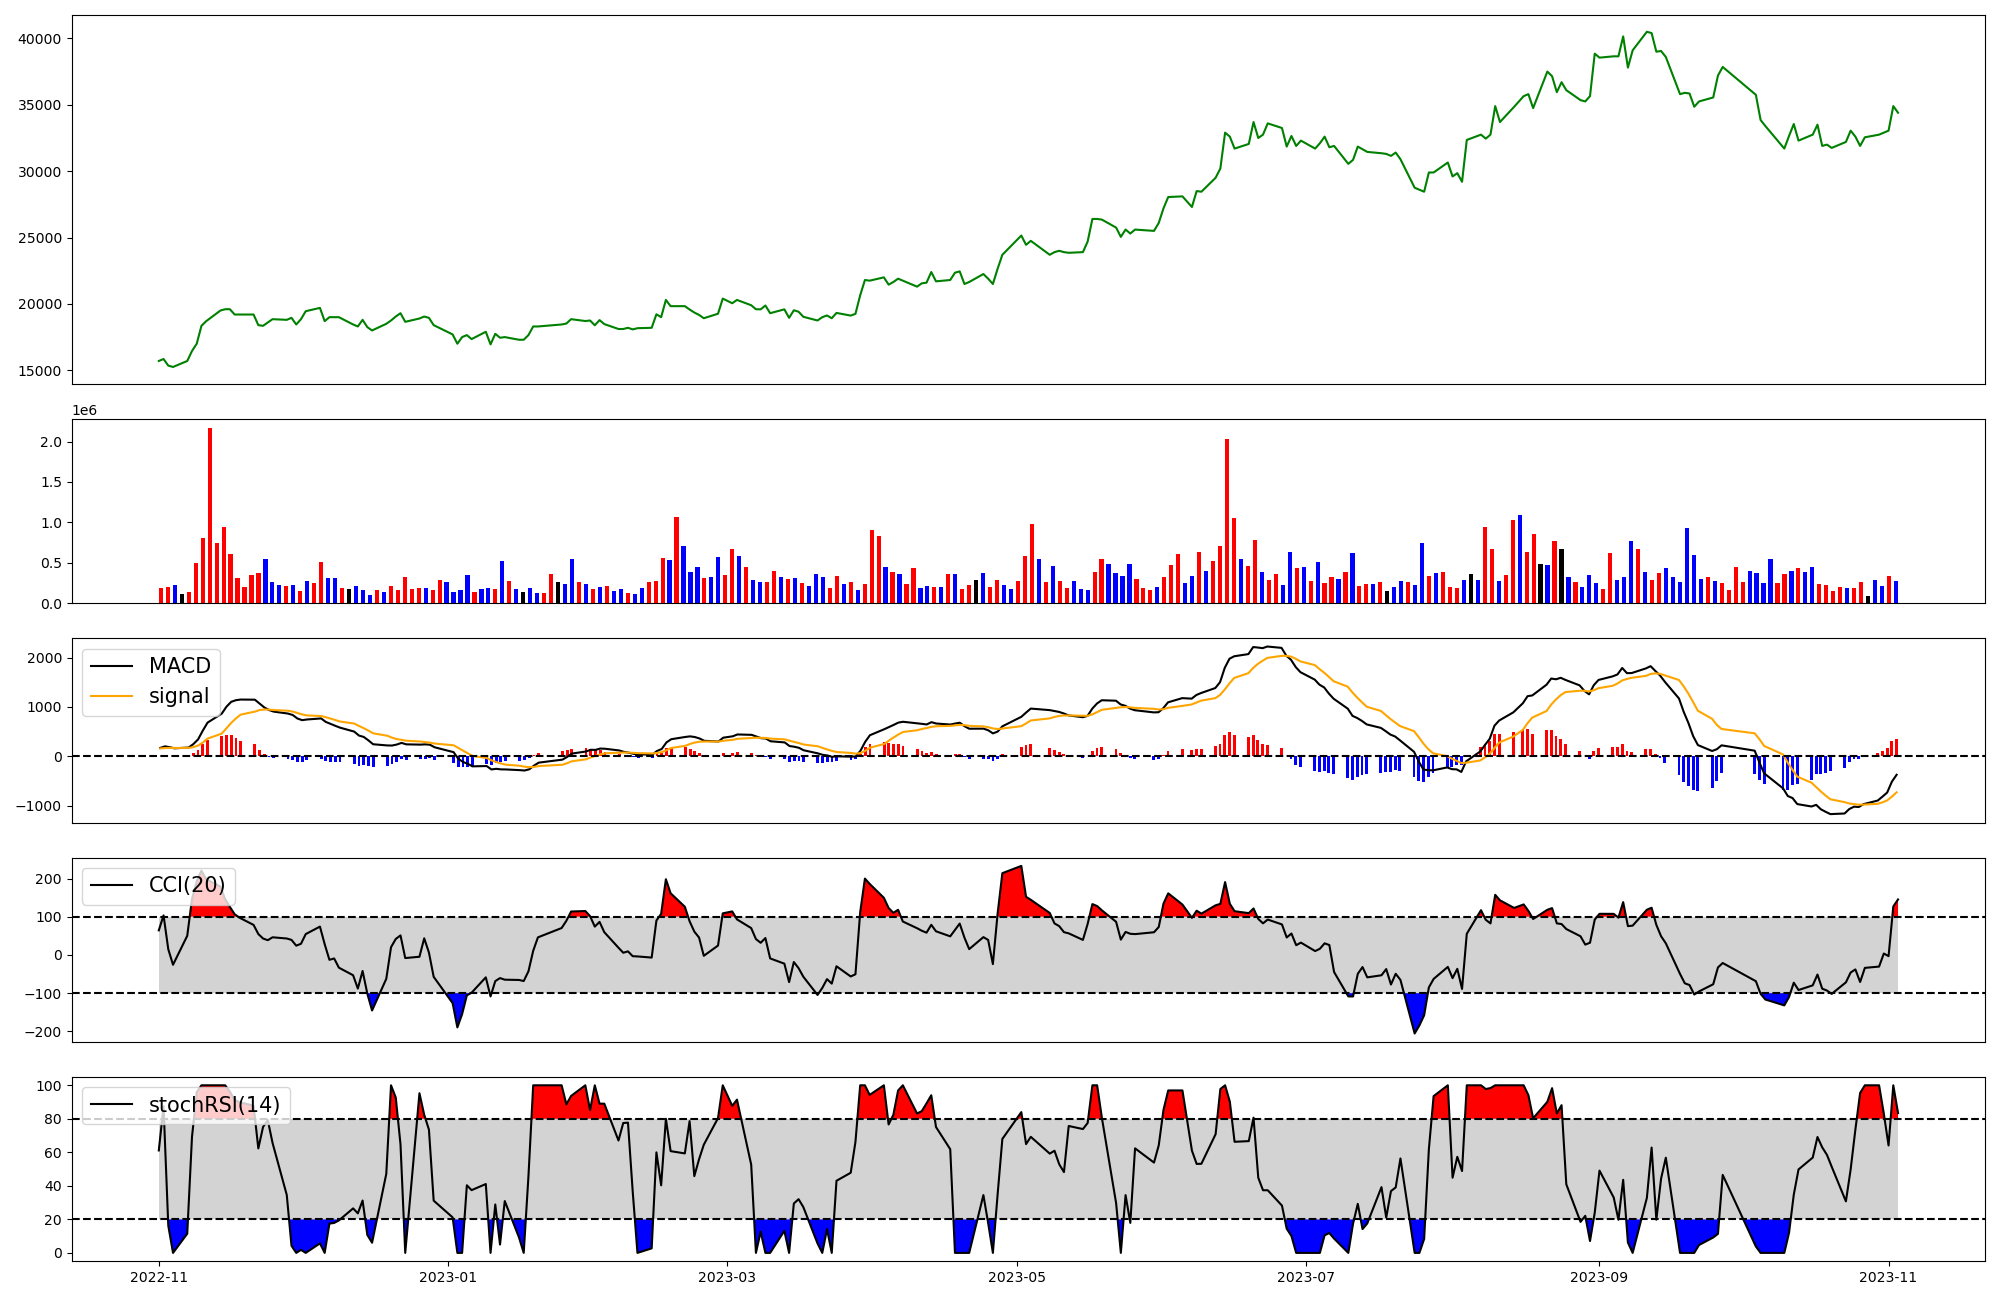Click the stochRSI(14) legend entry

(x=214, y=1105)
